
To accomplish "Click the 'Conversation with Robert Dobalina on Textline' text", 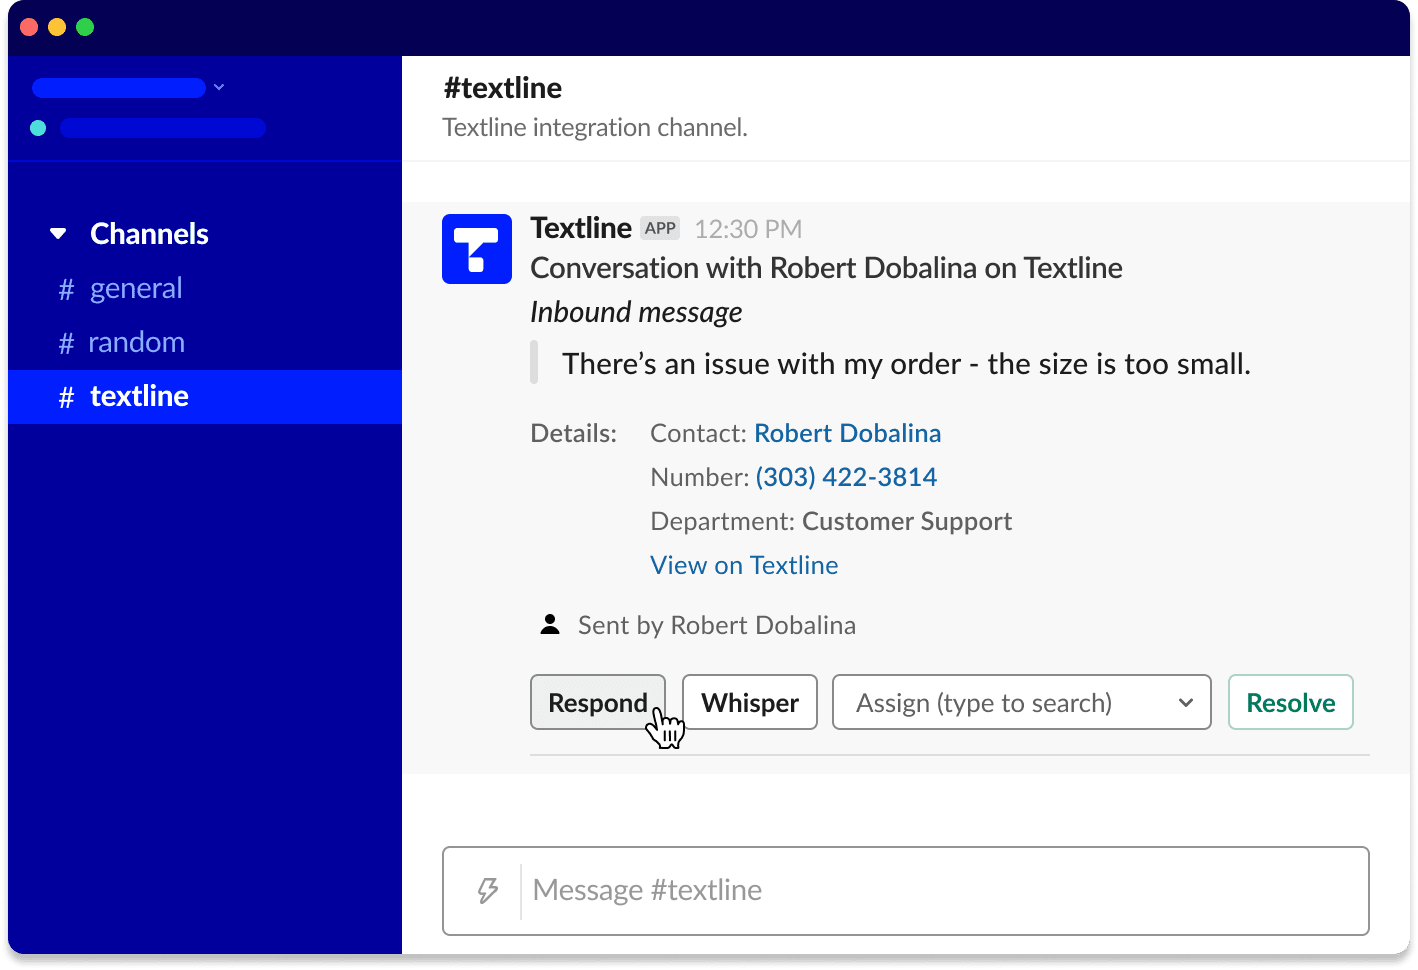I will [826, 268].
